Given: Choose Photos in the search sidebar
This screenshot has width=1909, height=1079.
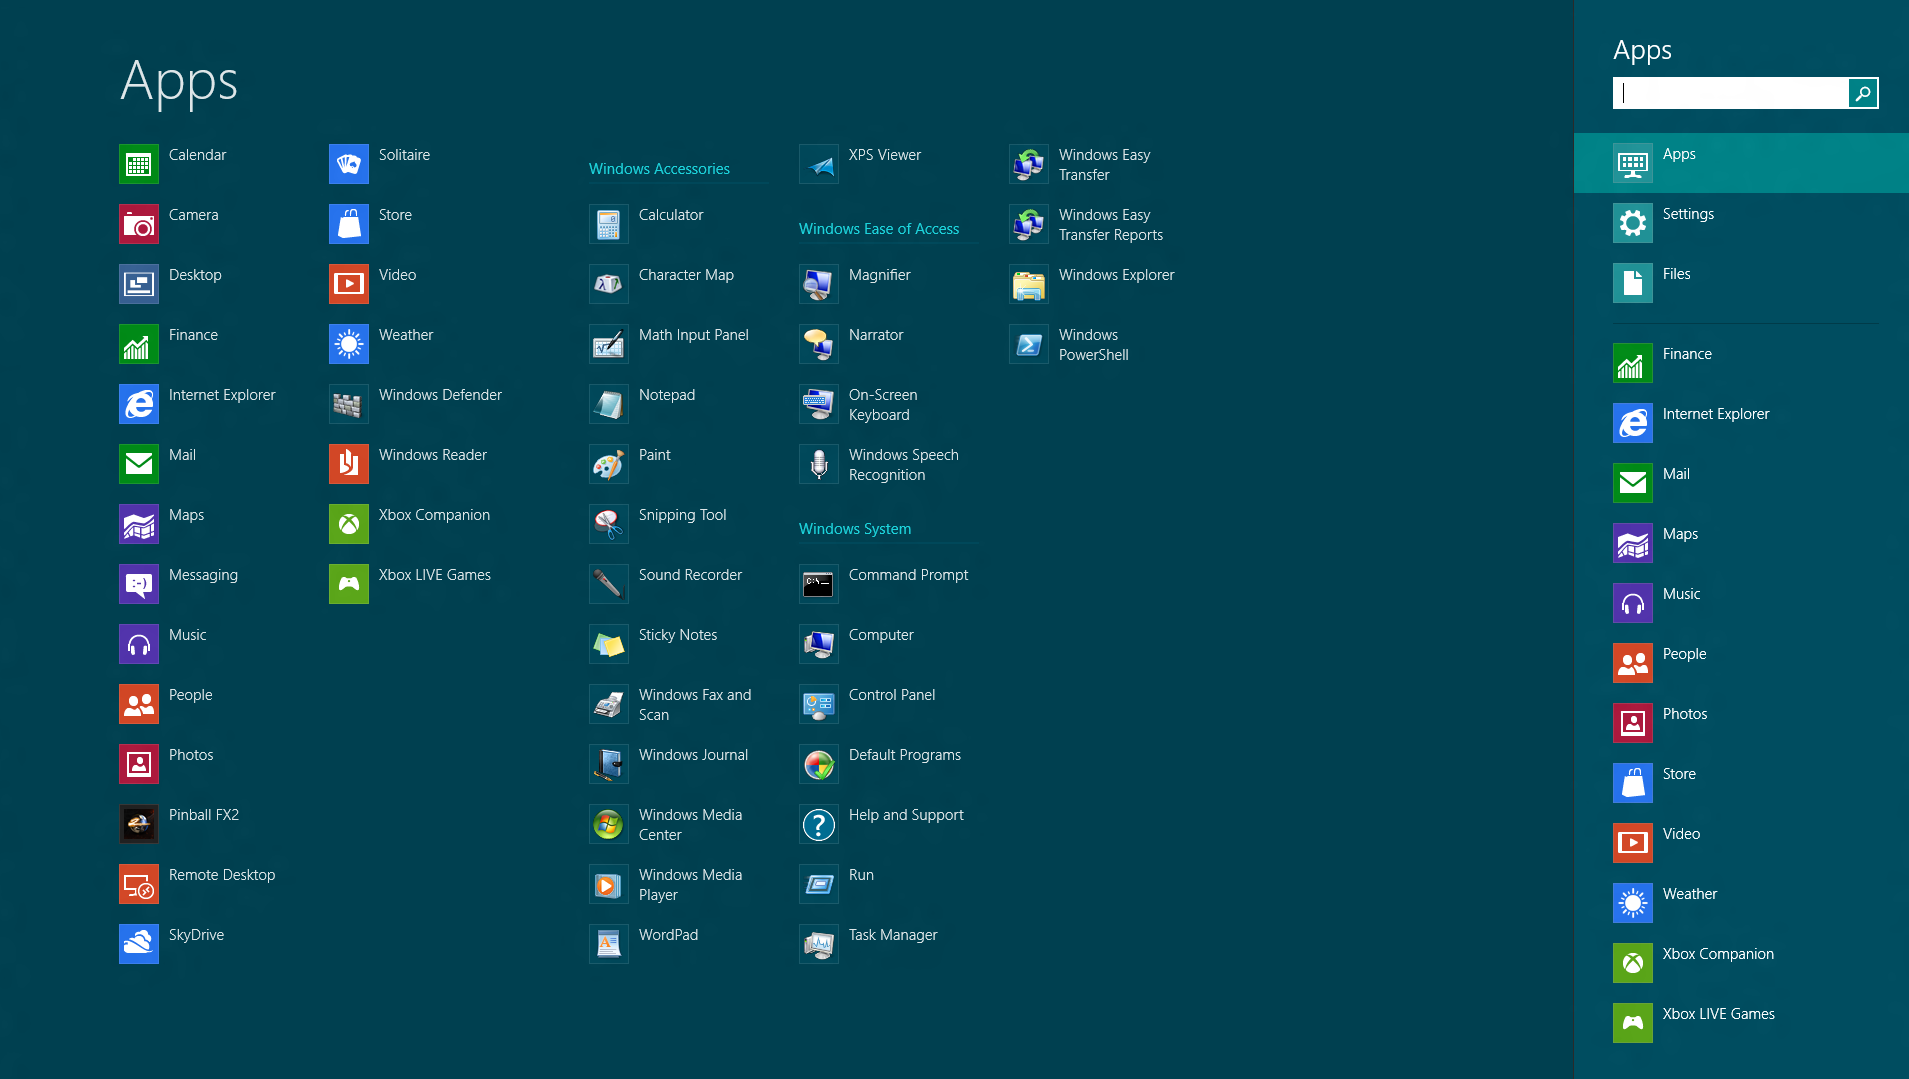Looking at the screenshot, I should point(1741,723).
